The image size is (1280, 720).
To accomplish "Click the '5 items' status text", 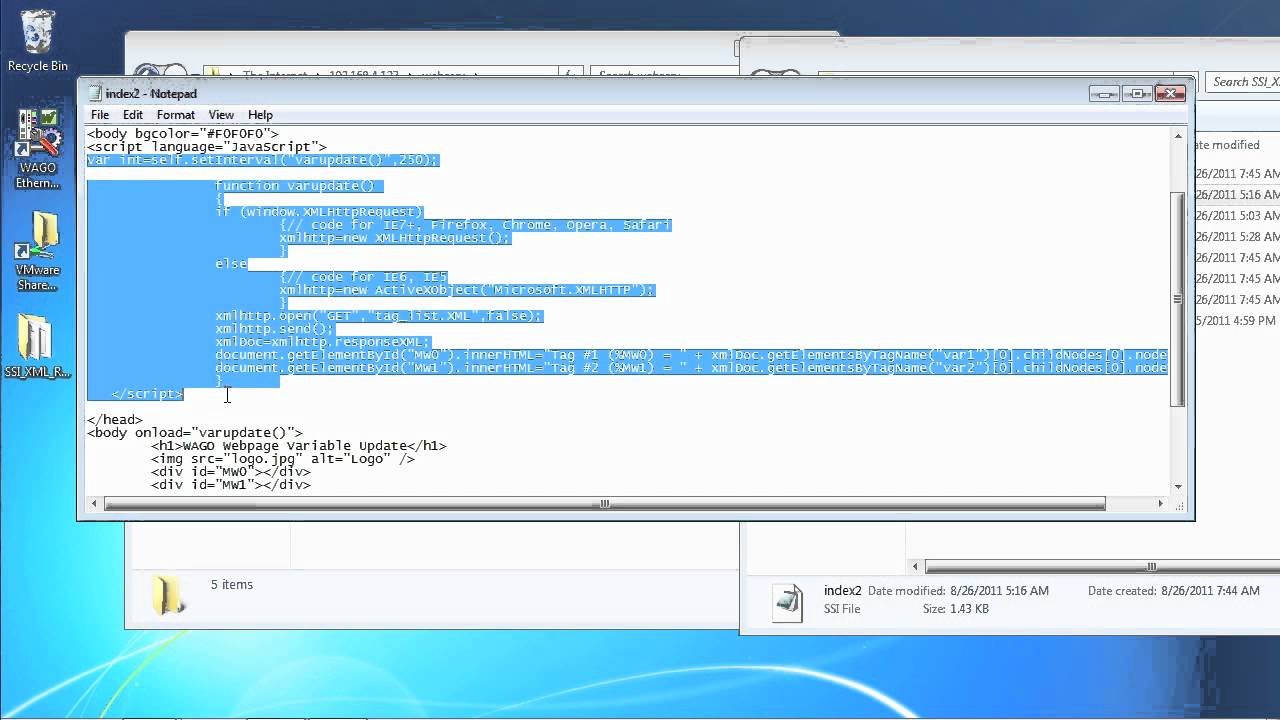I will tap(232, 584).
